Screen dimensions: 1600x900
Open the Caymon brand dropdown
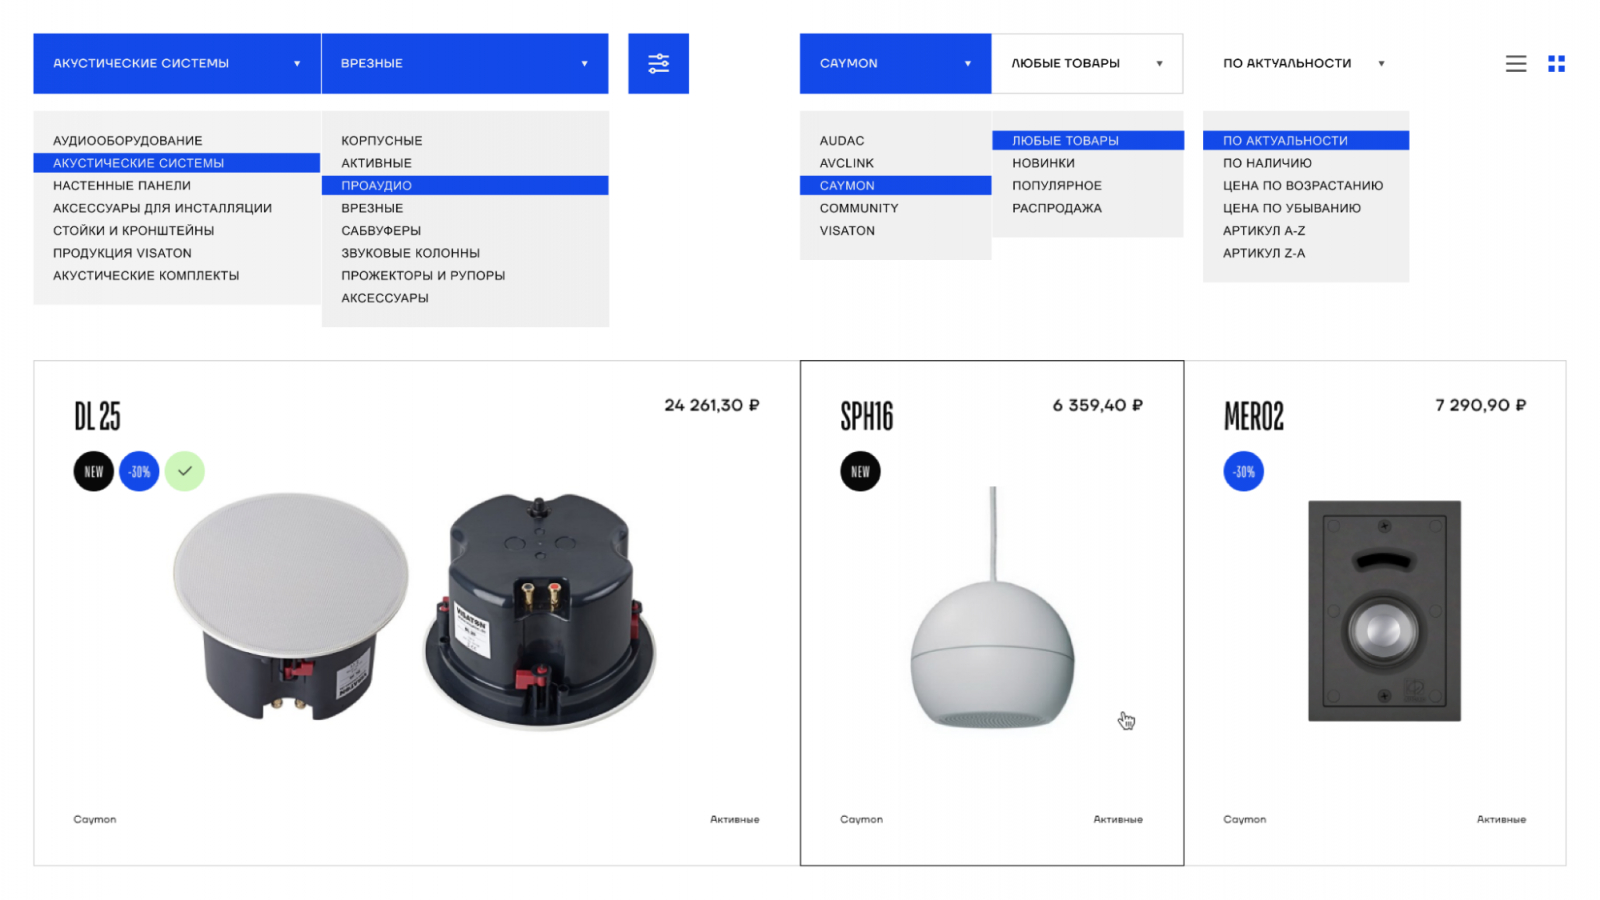tap(895, 63)
